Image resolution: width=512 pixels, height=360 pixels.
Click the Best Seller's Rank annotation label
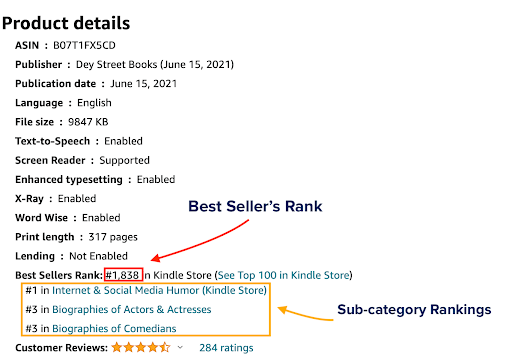[255, 206]
